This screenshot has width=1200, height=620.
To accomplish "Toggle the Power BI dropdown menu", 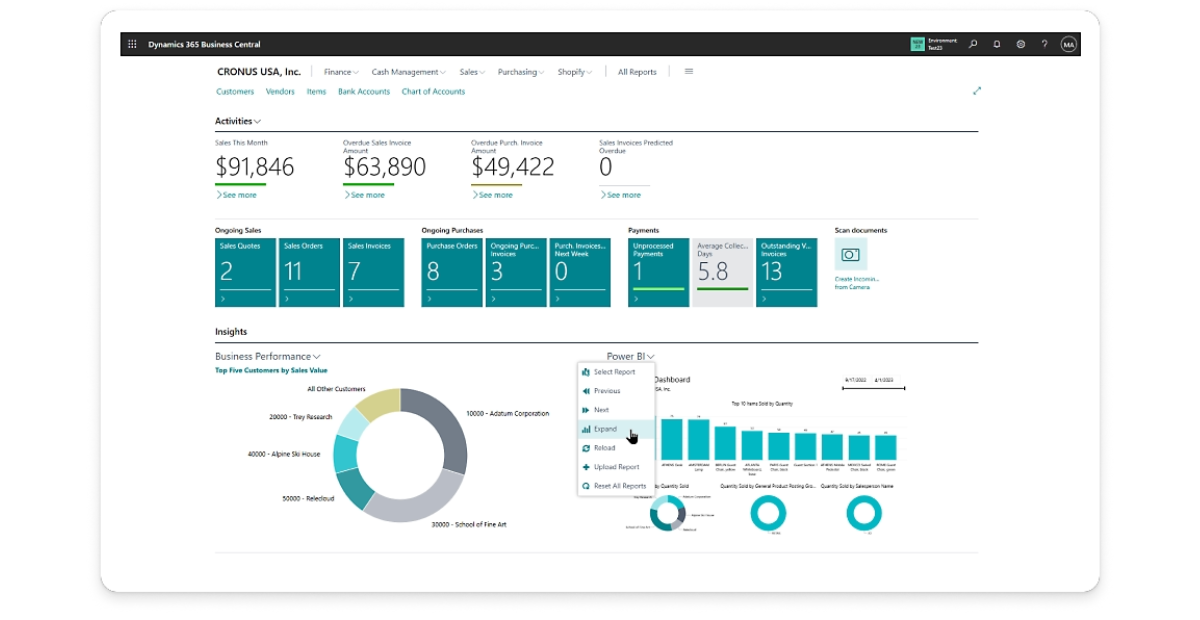I will coord(631,356).
